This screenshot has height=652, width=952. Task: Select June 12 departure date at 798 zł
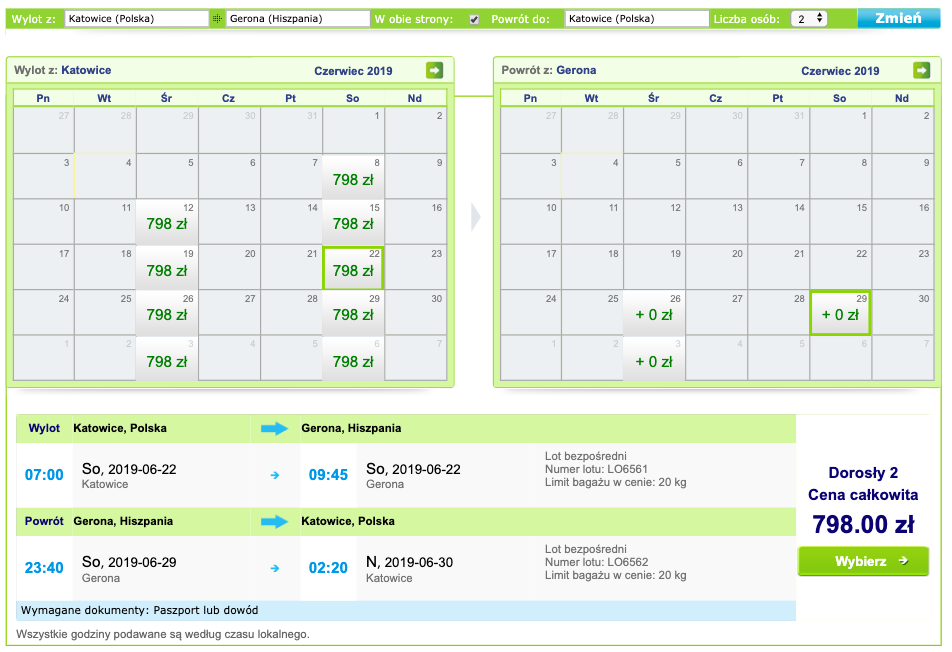pyautogui.click(x=167, y=222)
